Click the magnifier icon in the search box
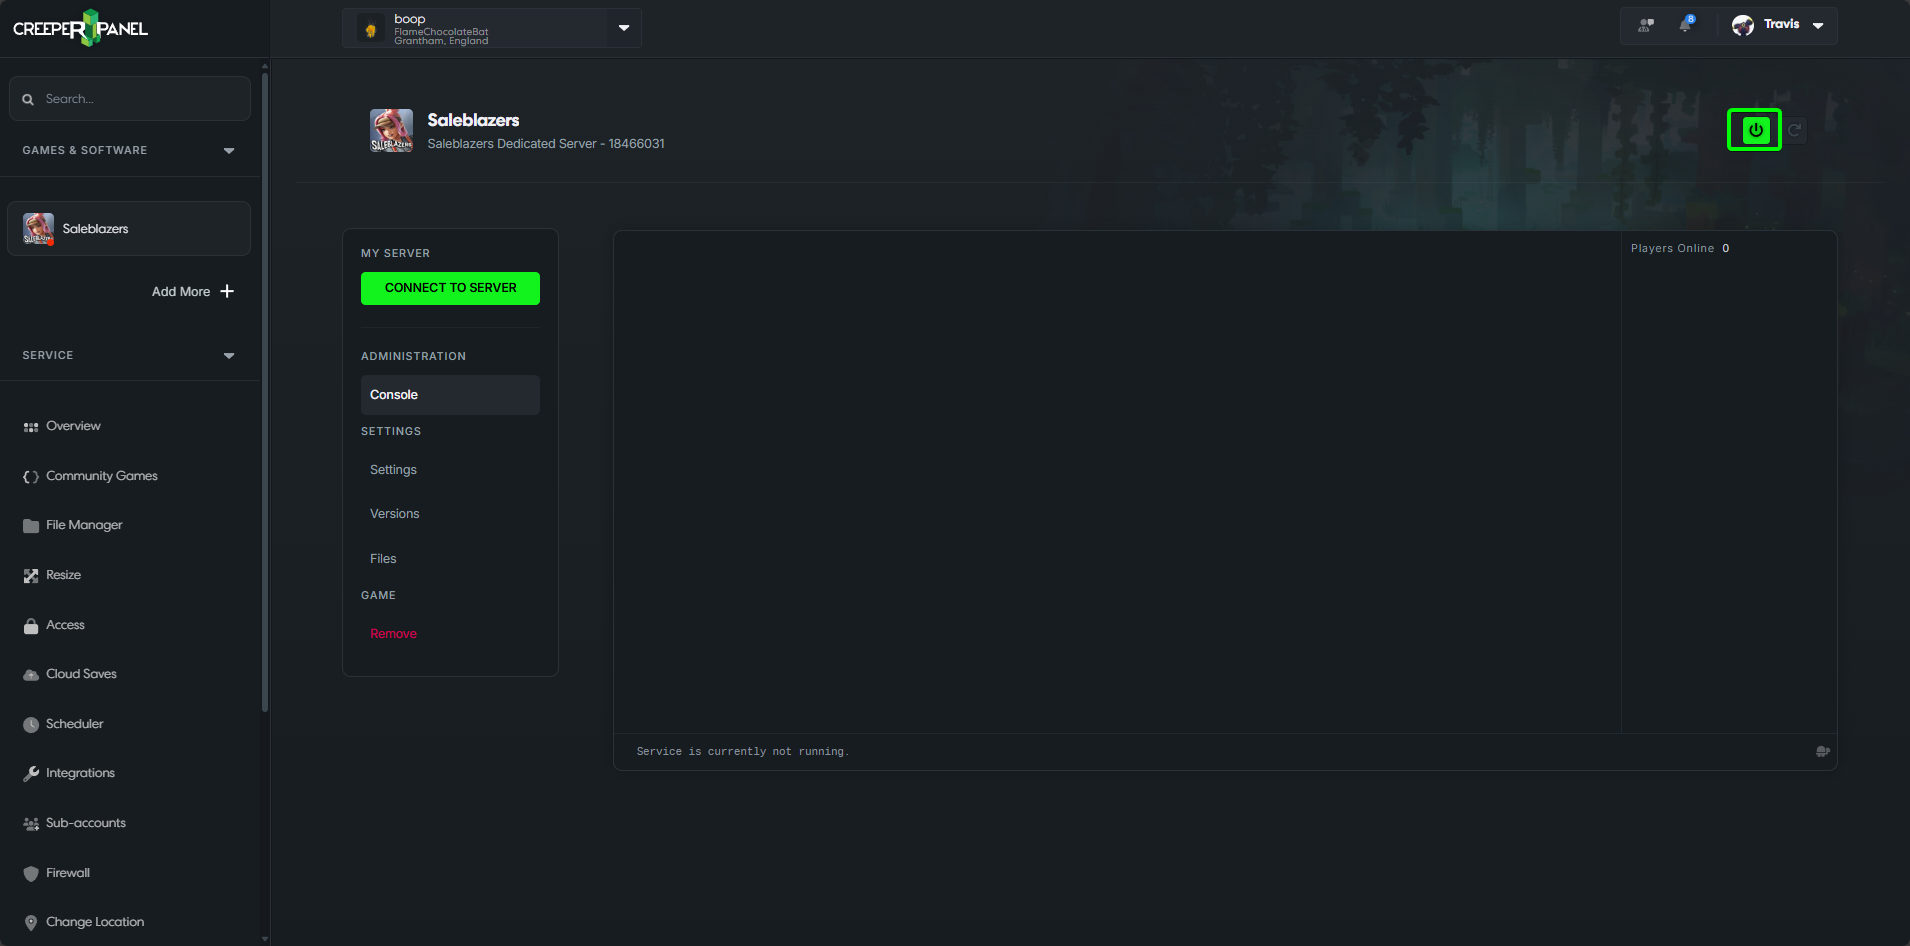 pos(28,99)
